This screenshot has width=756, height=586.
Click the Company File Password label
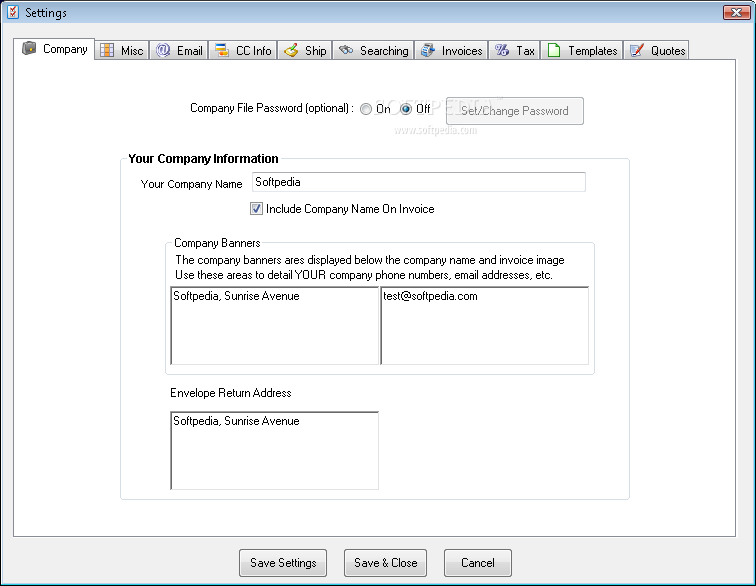pyautogui.click(x=272, y=108)
